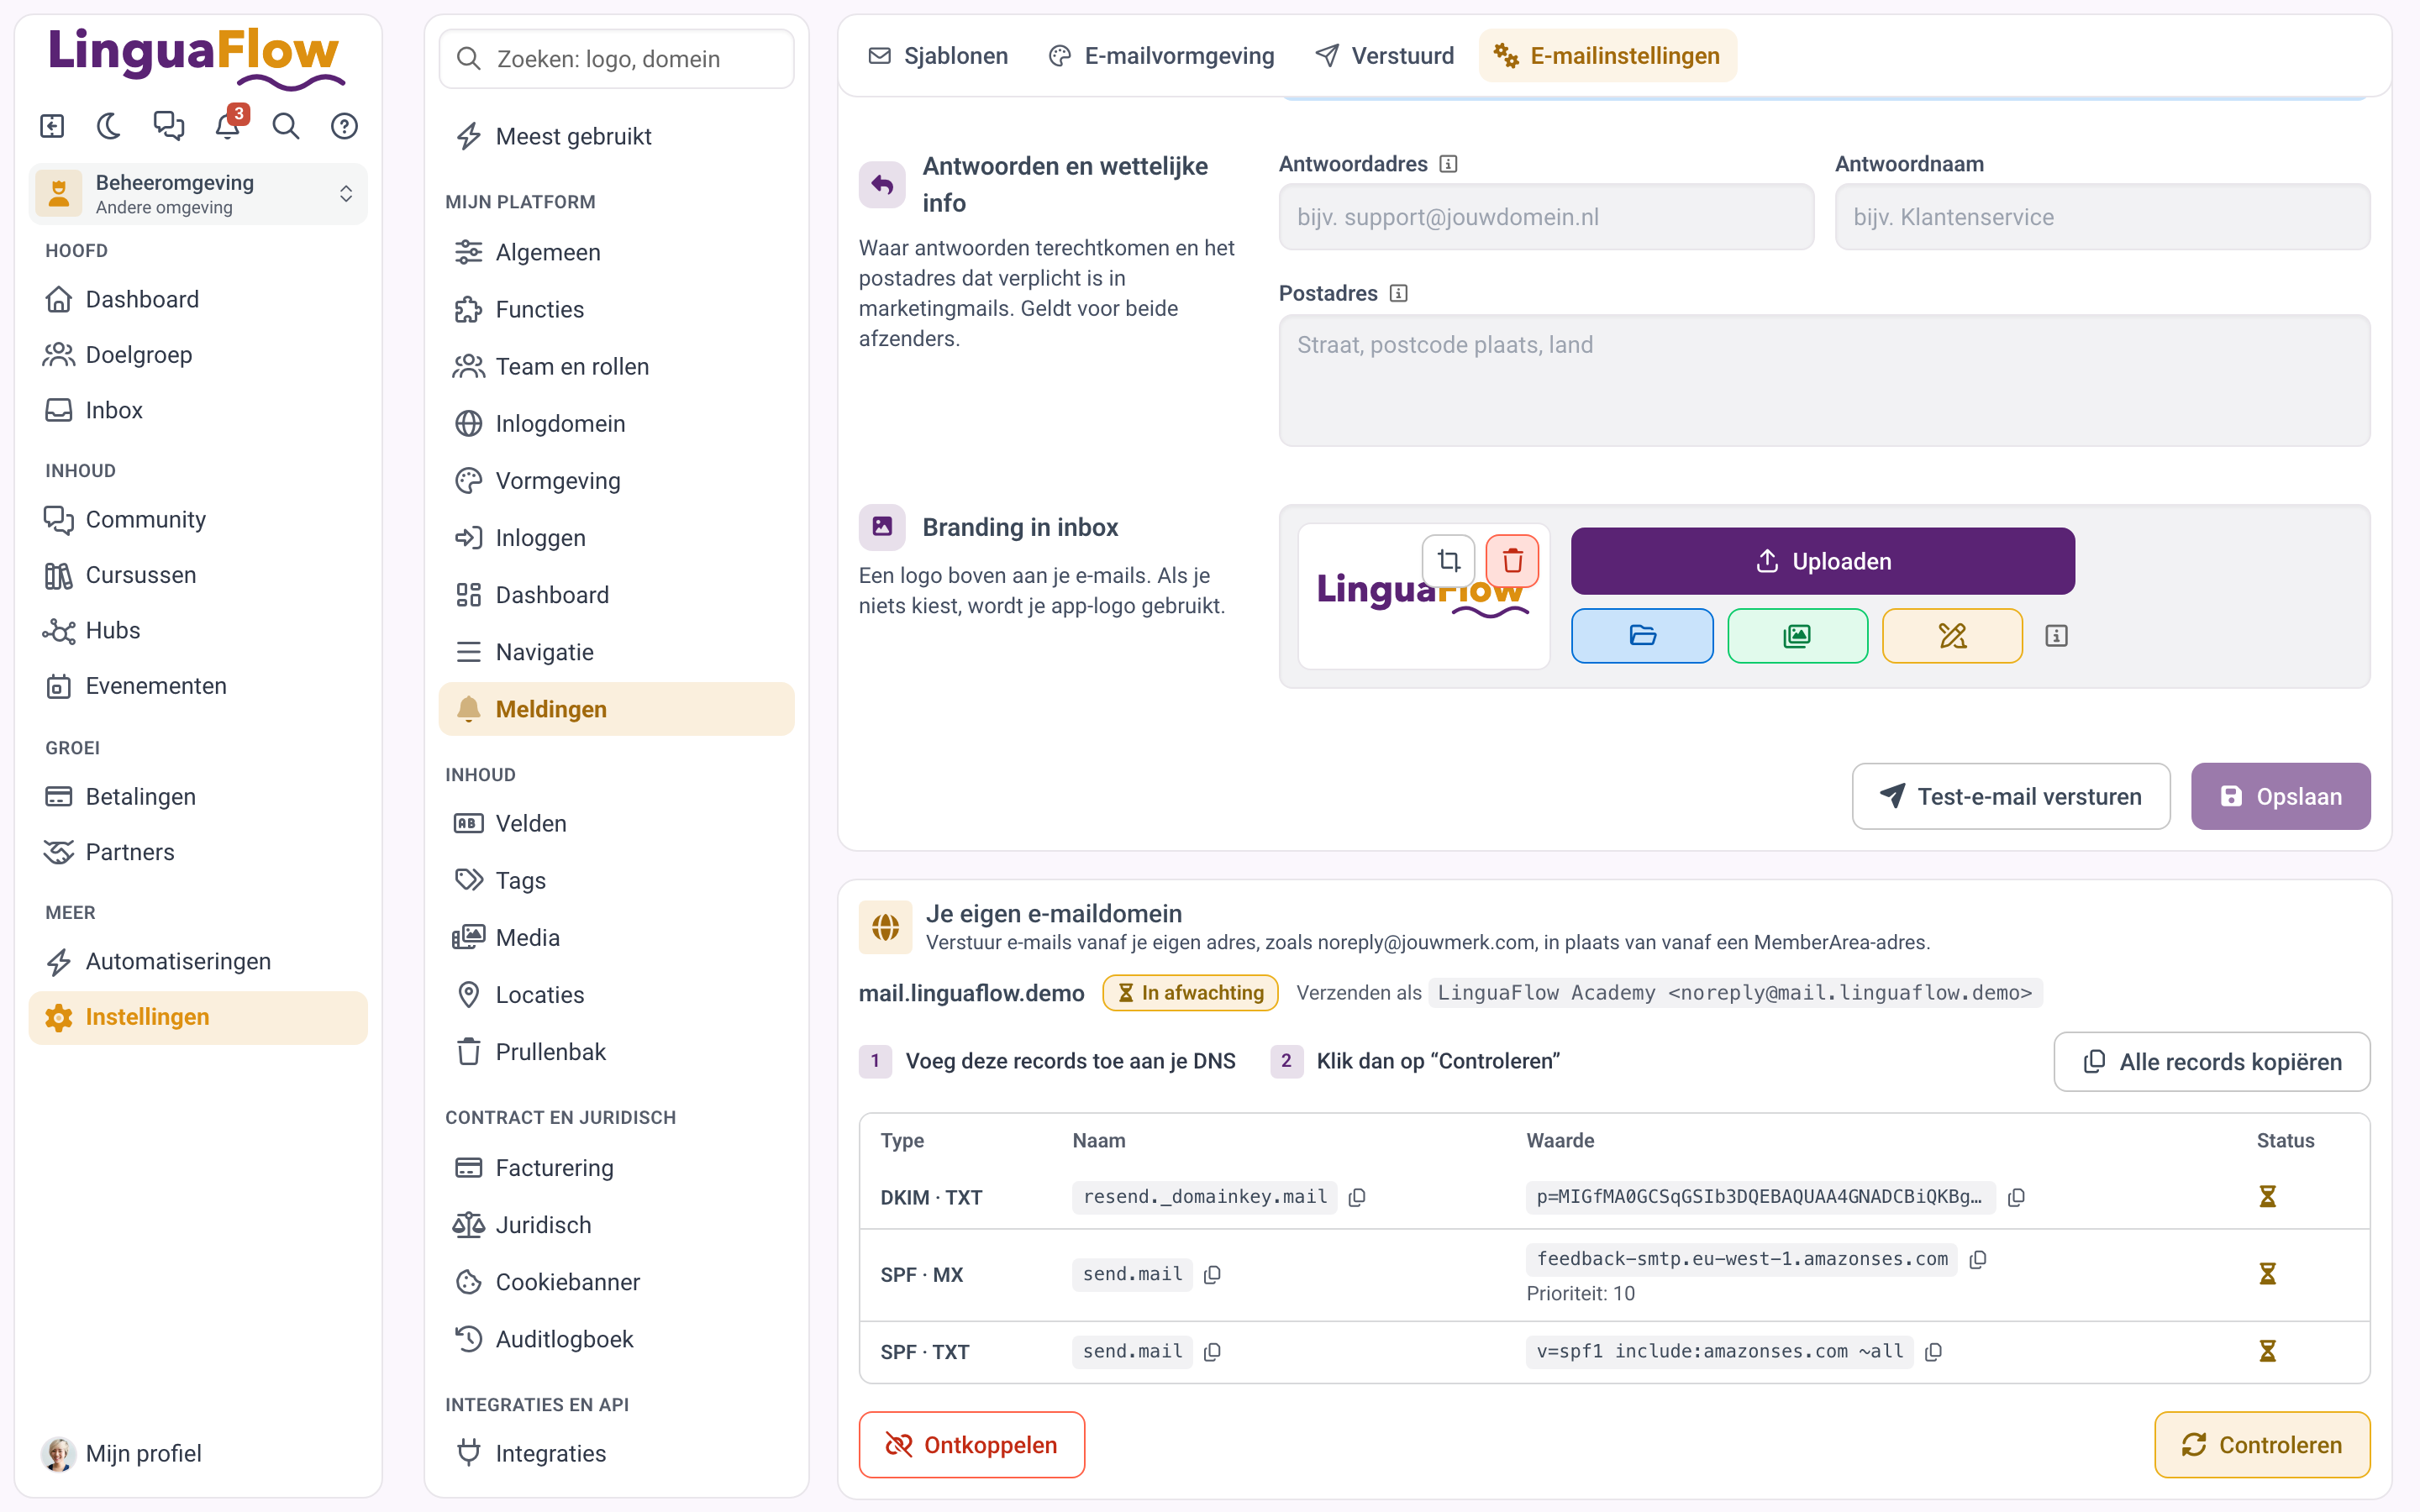The height and width of the screenshot is (1512, 2420).
Task: Open Inbox in sidebar
Action: point(198,410)
